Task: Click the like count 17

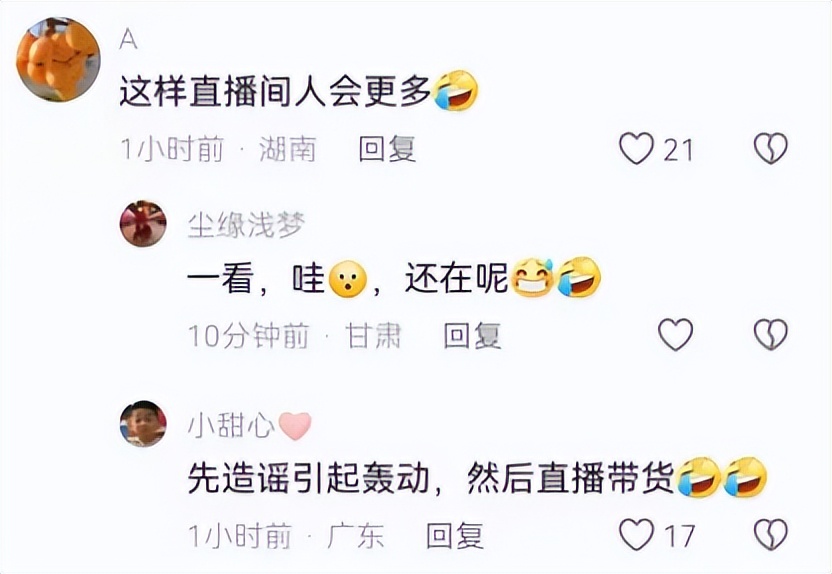Action: click(680, 536)
